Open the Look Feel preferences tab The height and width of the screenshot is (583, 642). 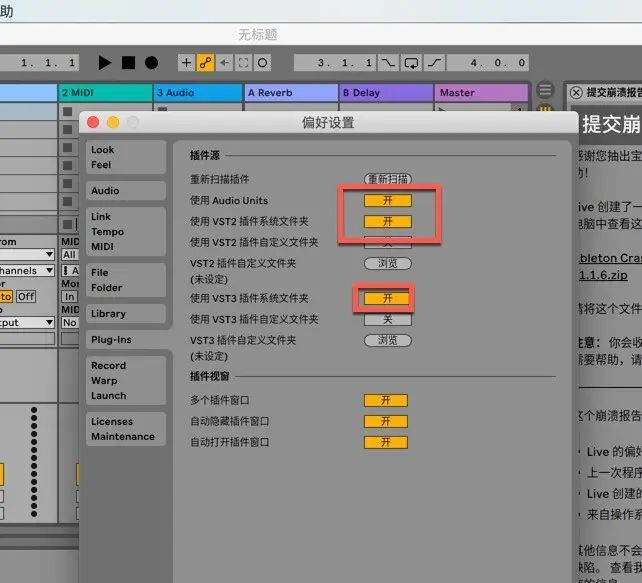[x=126, y=157]
